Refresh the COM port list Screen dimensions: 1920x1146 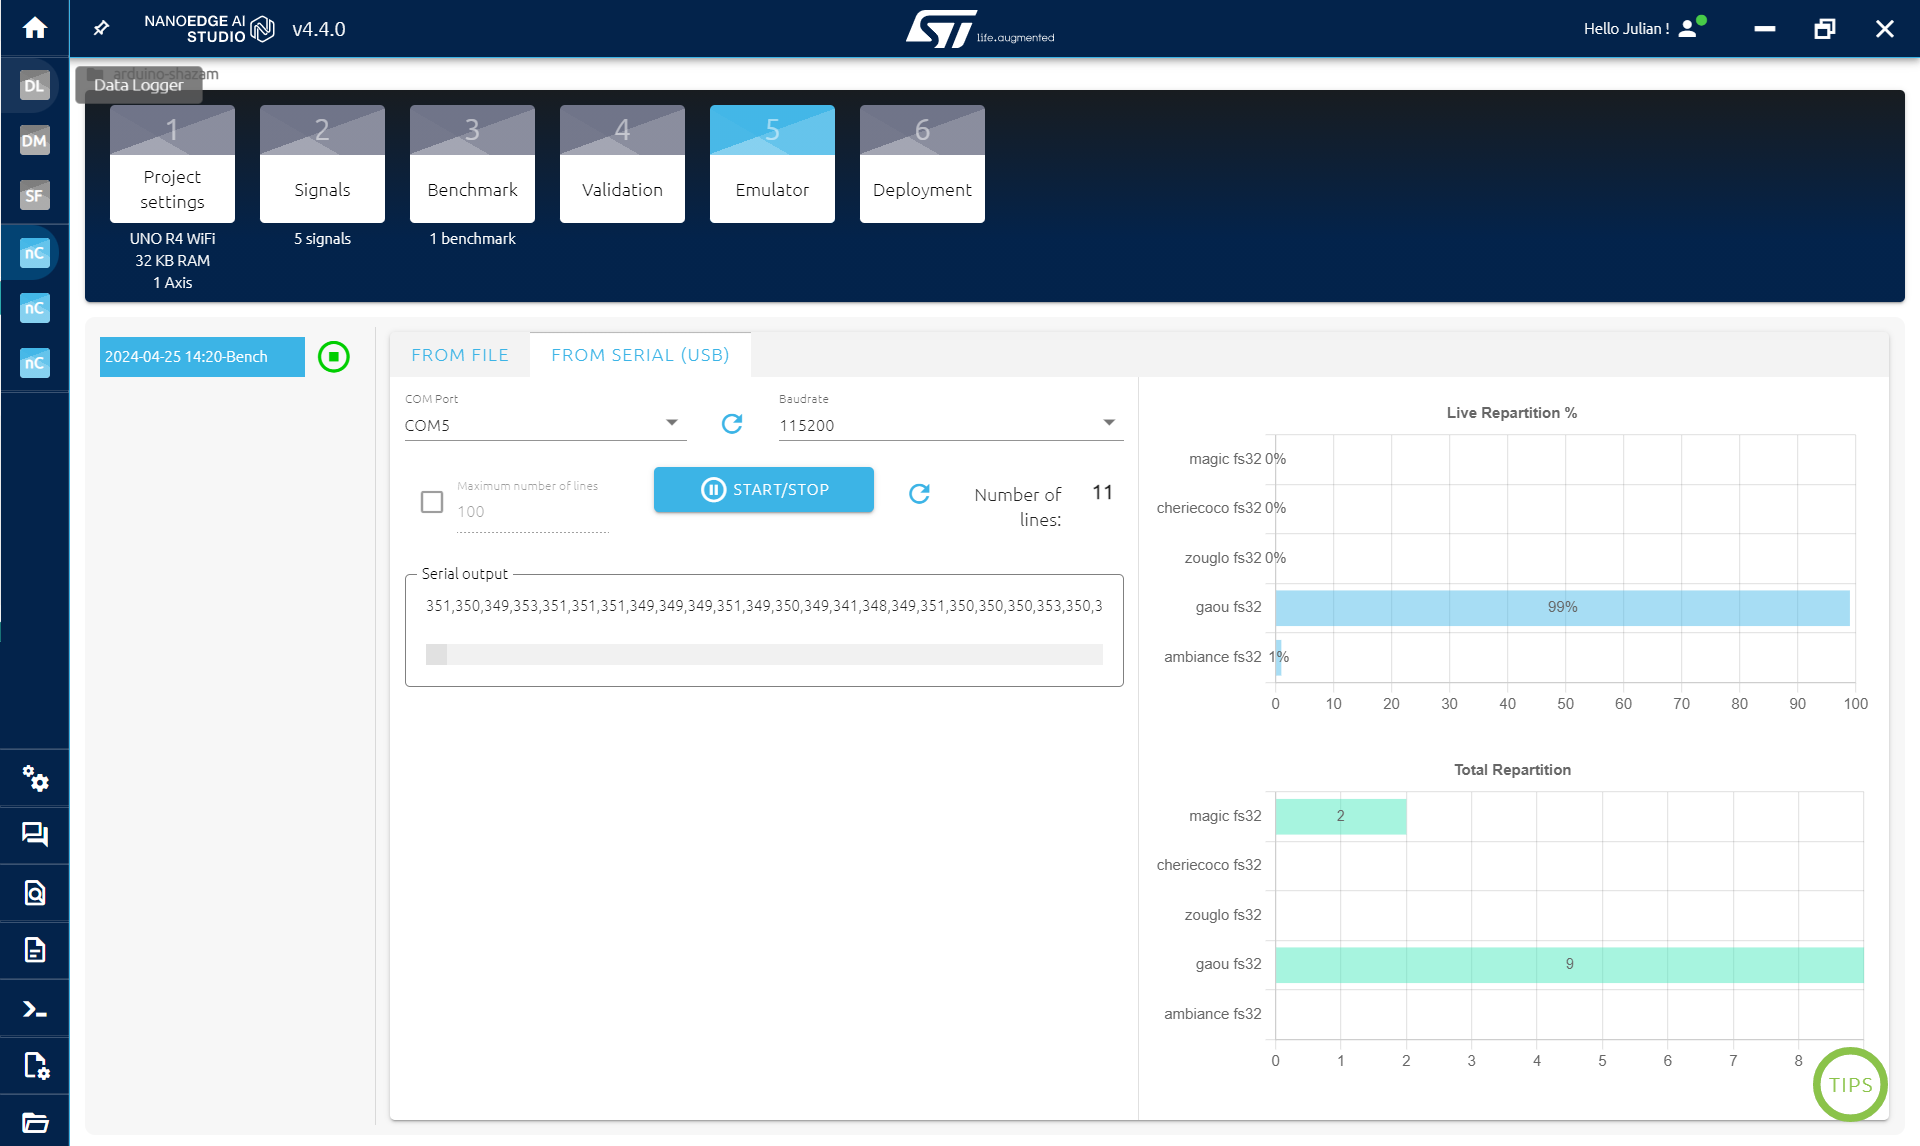[x=732, y=424]
